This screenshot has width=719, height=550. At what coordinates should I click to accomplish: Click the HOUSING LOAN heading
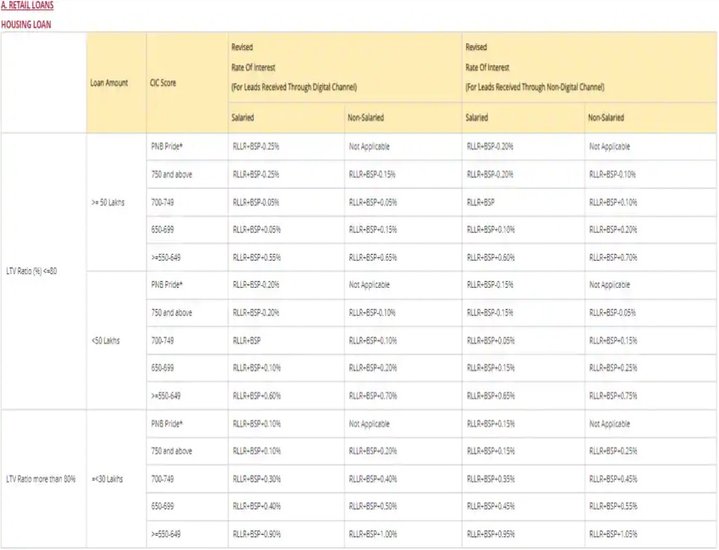26,23
